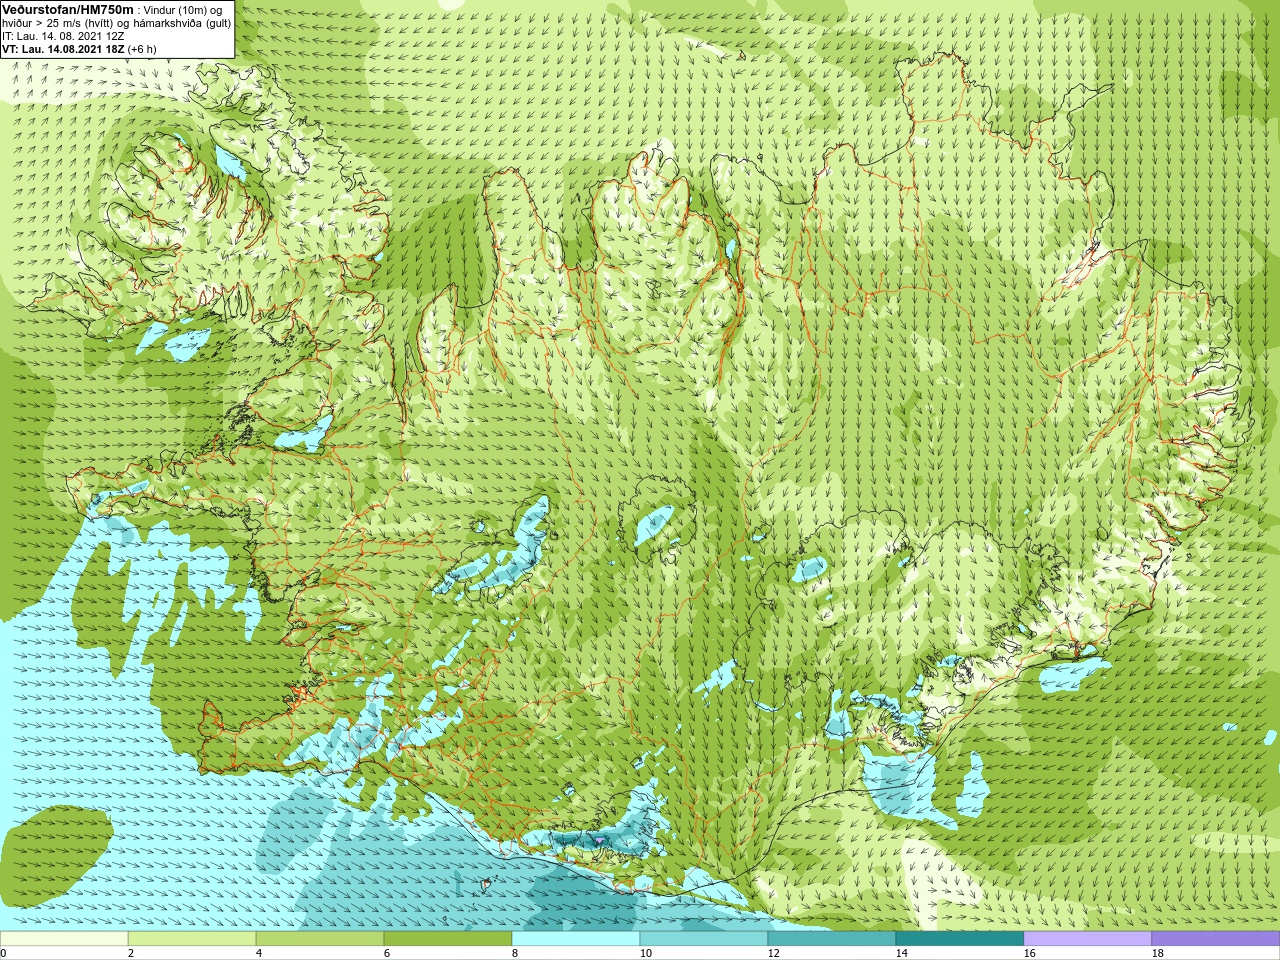Select the dark teal 14–16 m/s legend swatch
Screen dimensions: 1280x960
pyautogui.click(x=960, y=939)
